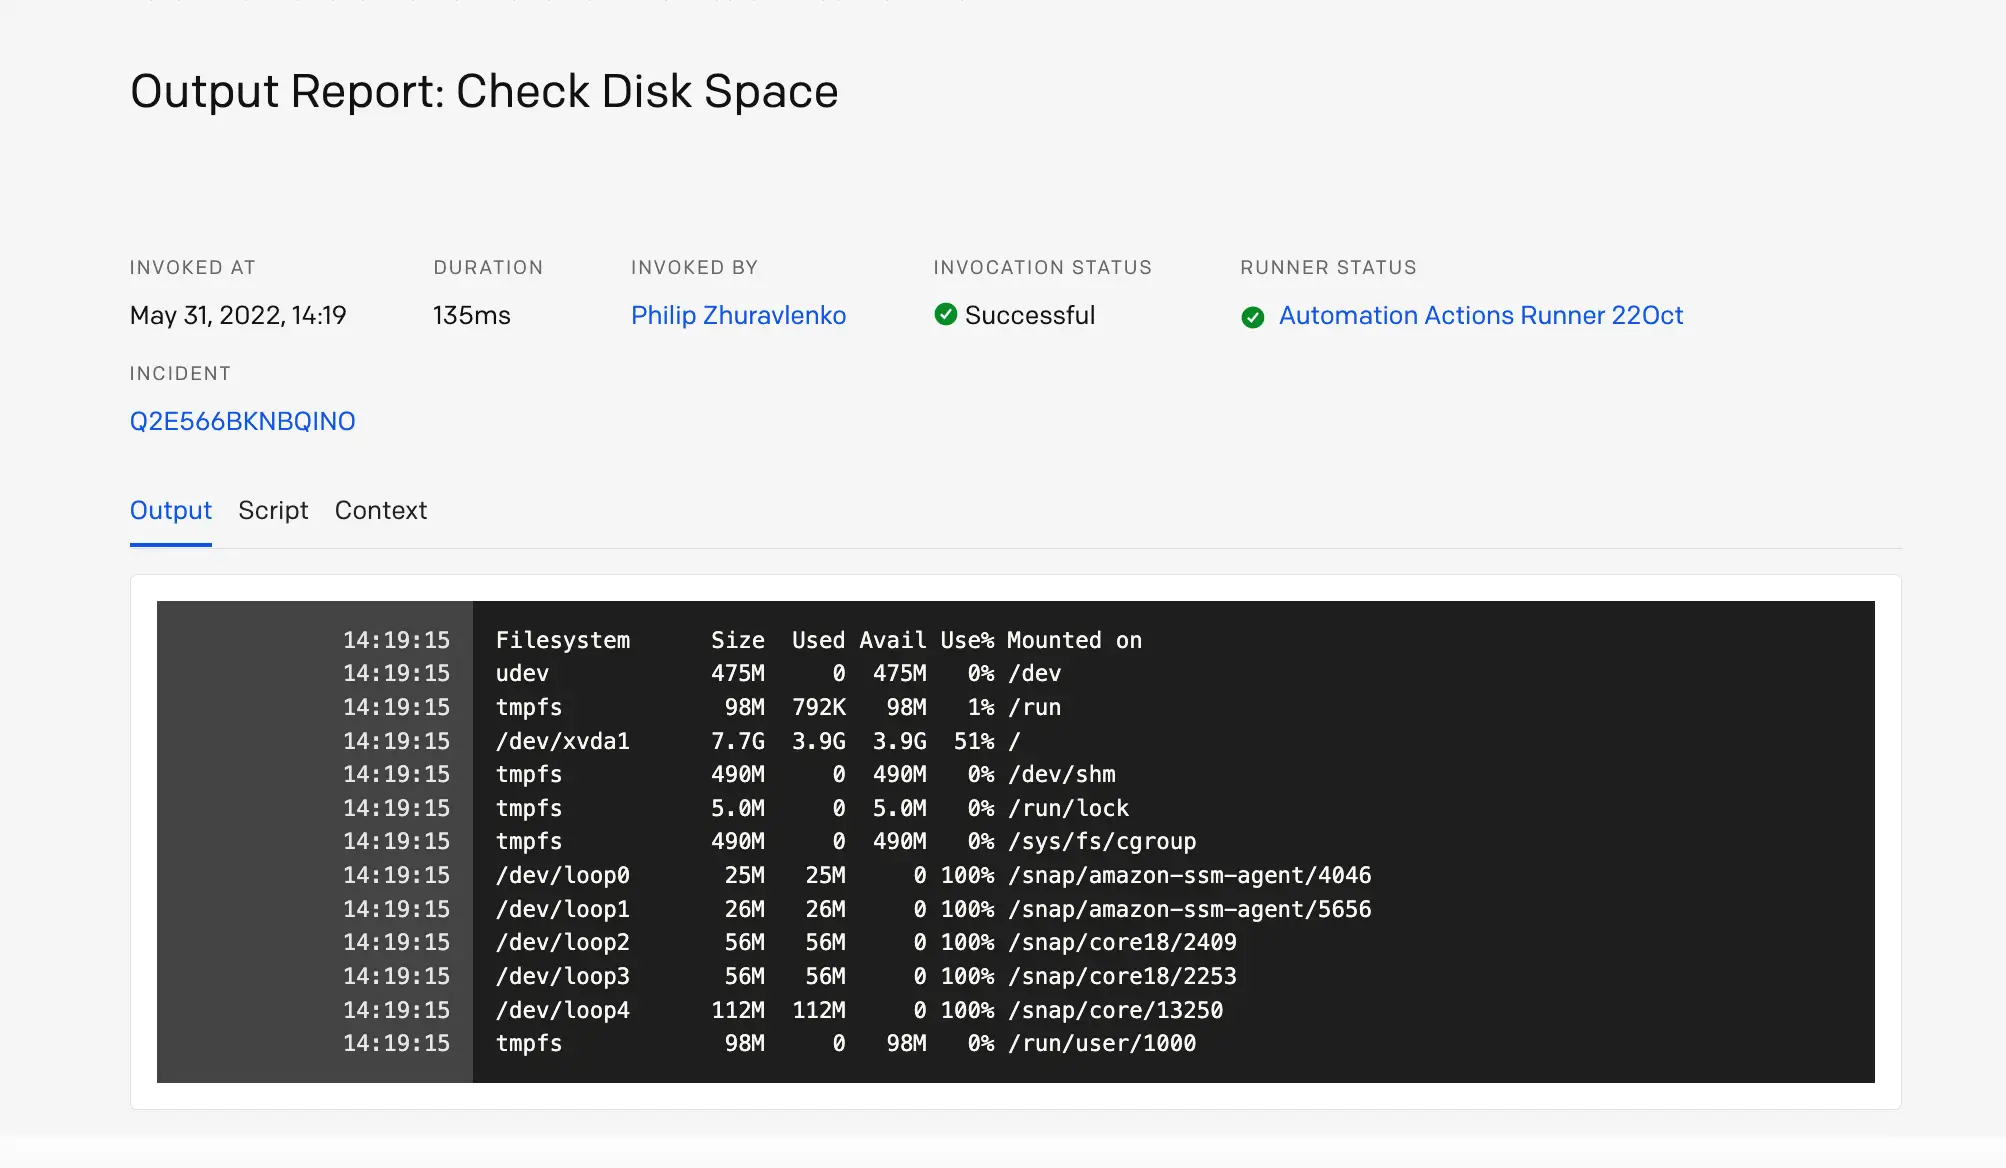2006x1168 pixels.
Task: Open incident Q2E566BKNBQINO link
Action: coord(242,422)
